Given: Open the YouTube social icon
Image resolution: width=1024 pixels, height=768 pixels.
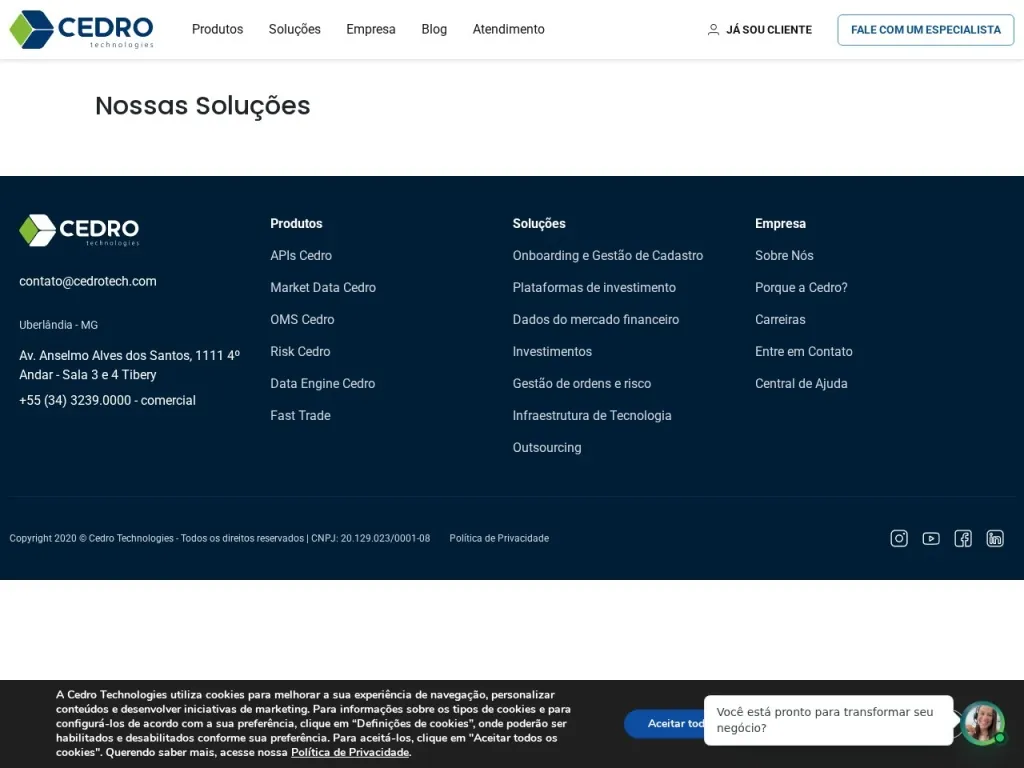Looking at the screenshot, I should (x=931, y=538).
